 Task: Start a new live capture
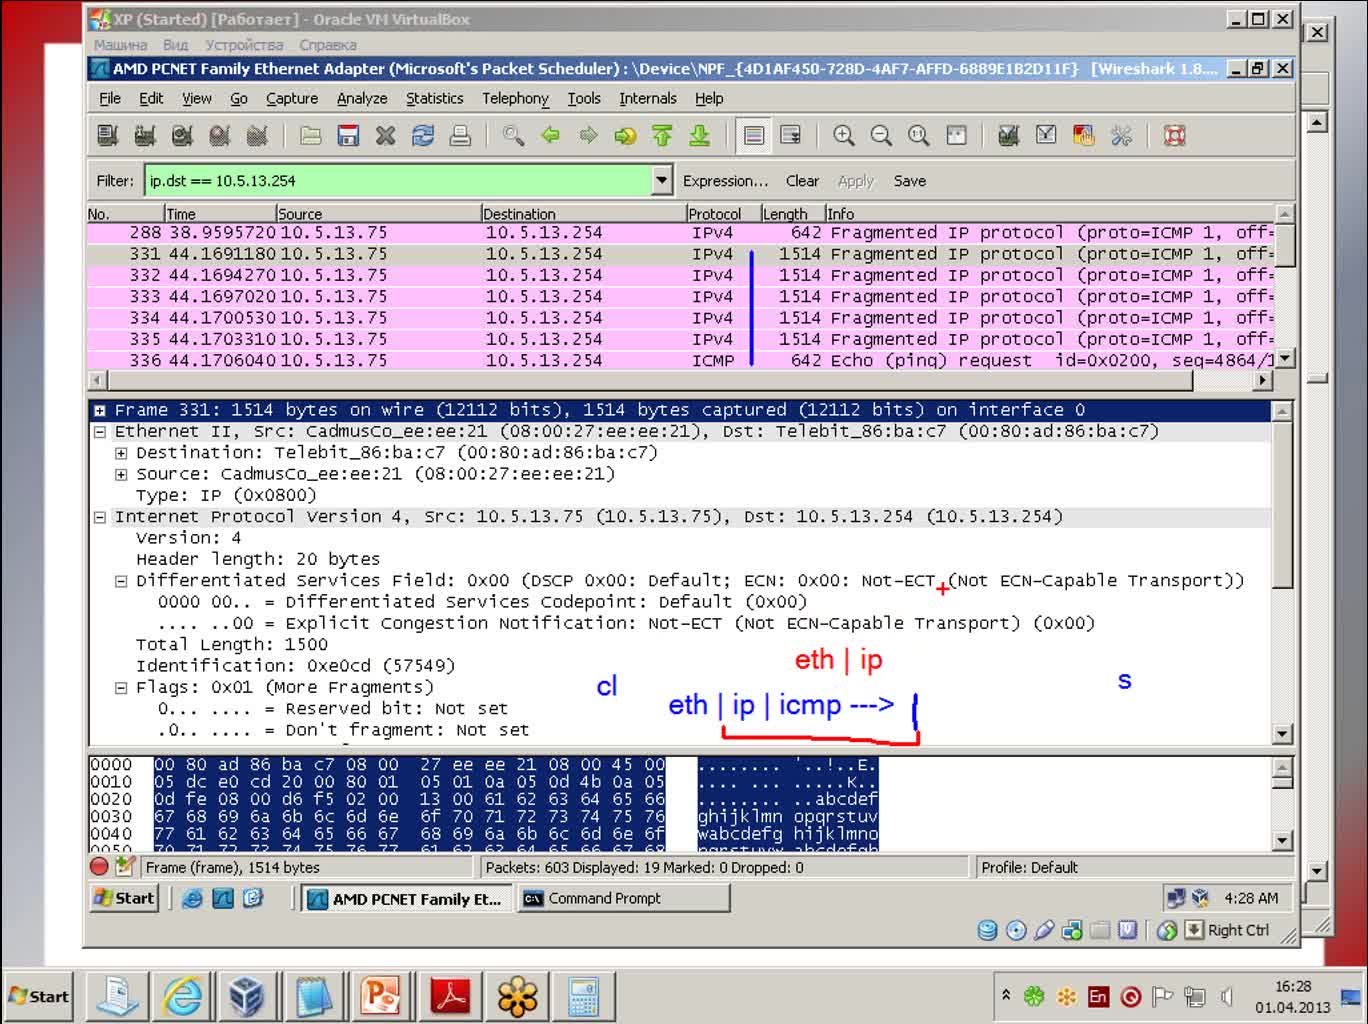pos(182,135)
